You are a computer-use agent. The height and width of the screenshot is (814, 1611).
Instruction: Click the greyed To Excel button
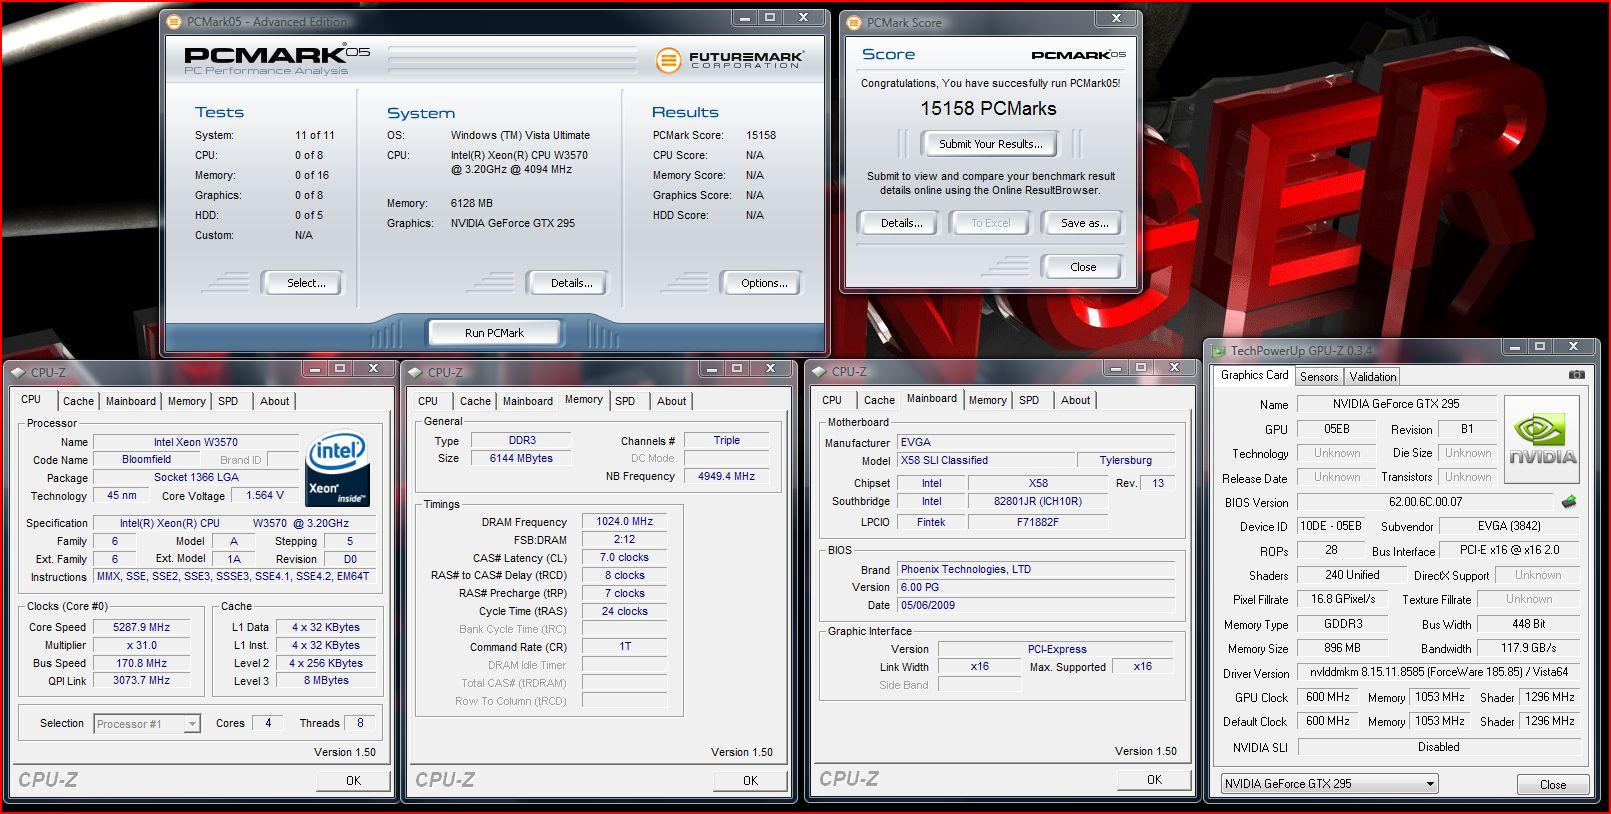click(991, 223)
